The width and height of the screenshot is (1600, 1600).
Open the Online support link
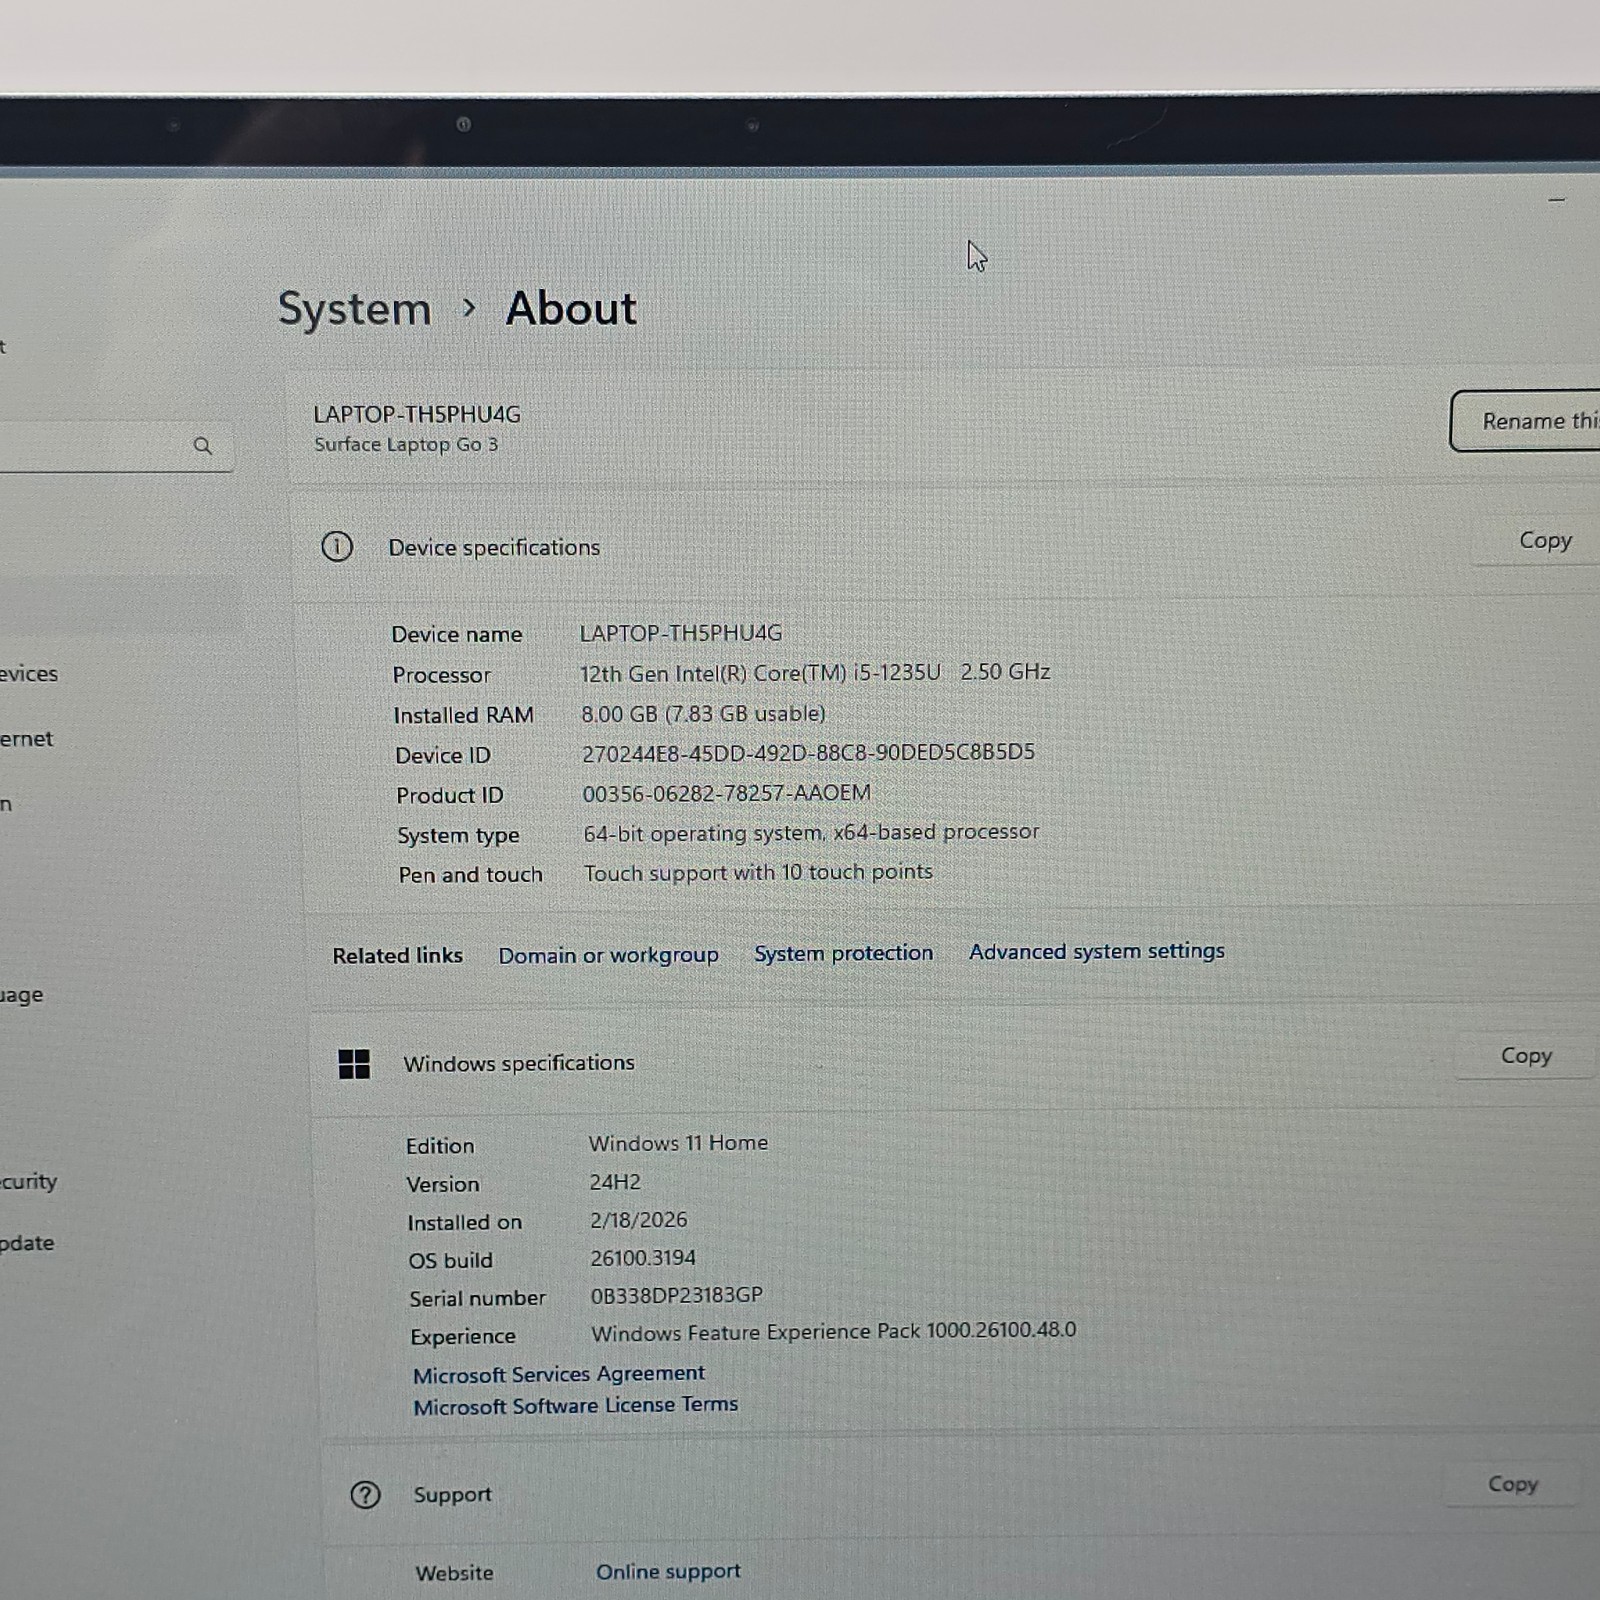tap(668, 1571)
